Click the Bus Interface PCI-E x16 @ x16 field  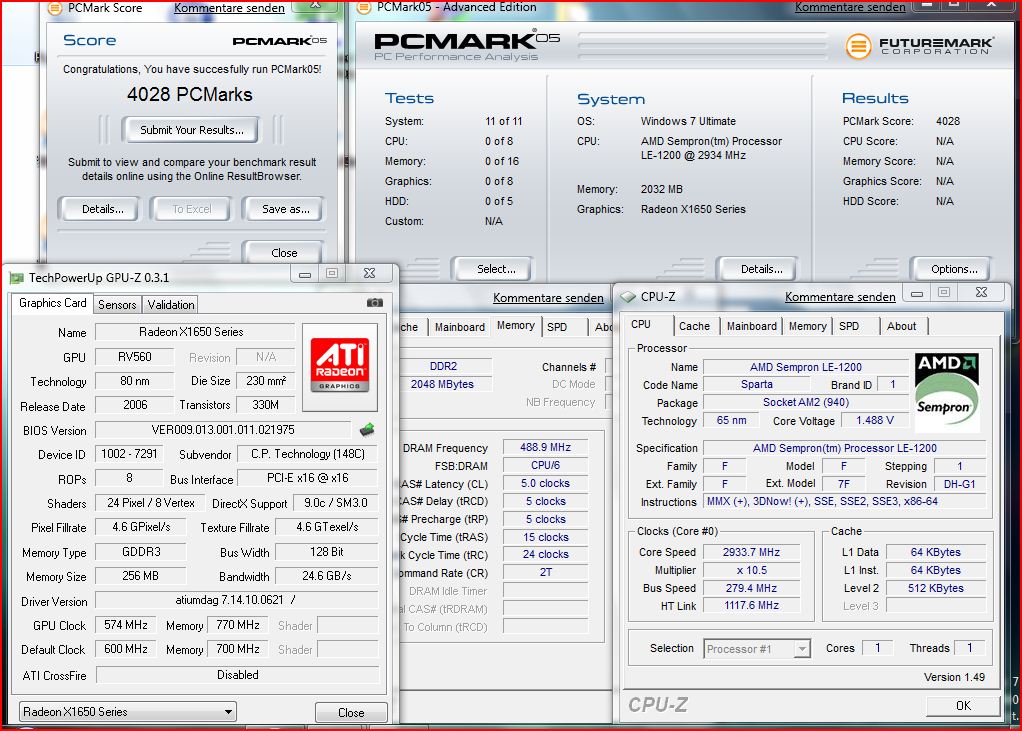[x=308, y=478]
